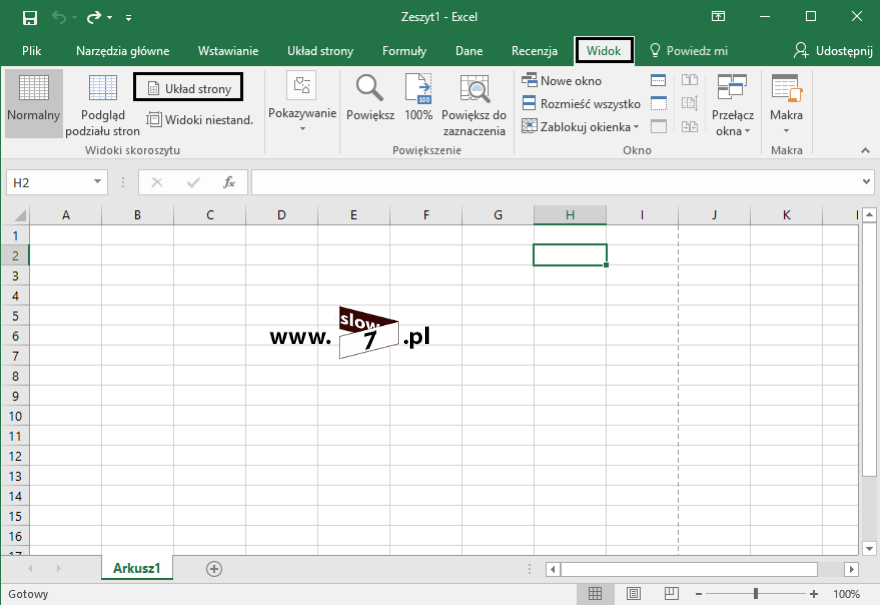
Task: Click the down arrow of the vertical scrollbar
Action: tap(869, 548)
